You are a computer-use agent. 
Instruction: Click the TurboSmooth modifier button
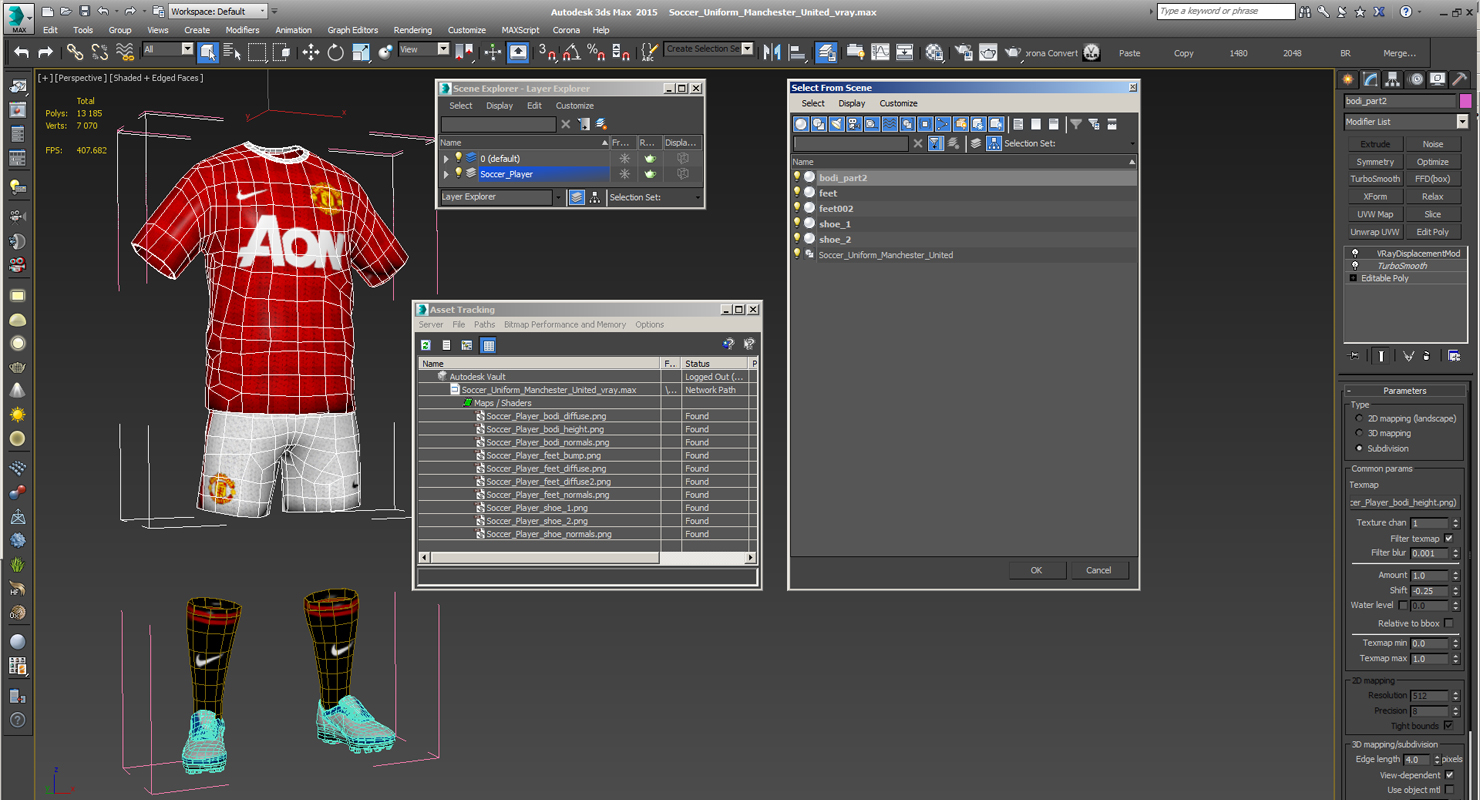click(x=1375, y=179)
